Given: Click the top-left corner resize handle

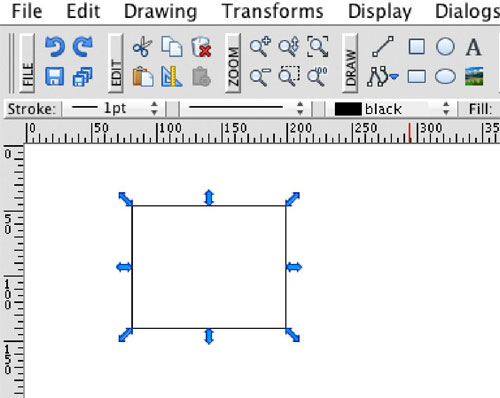Looking at the screenshot, I should click(126, 199).
